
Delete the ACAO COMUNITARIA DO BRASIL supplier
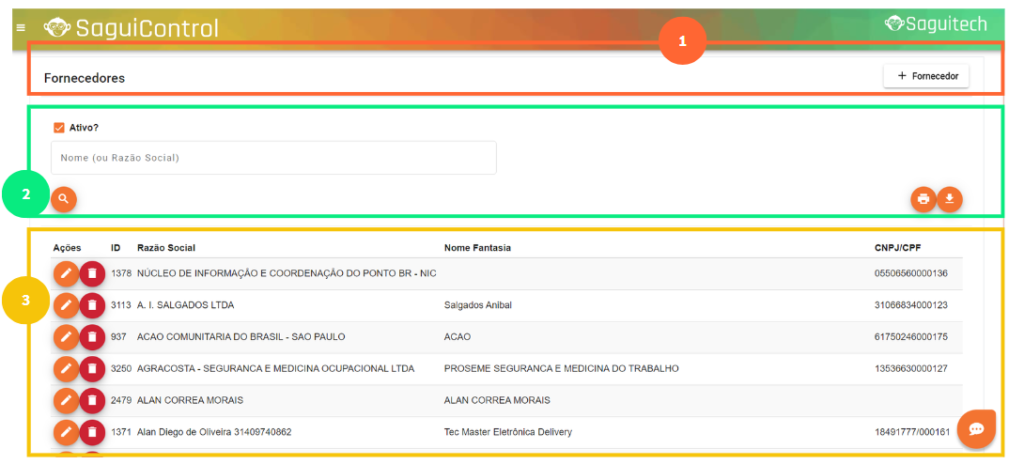[x=92, y=337]
